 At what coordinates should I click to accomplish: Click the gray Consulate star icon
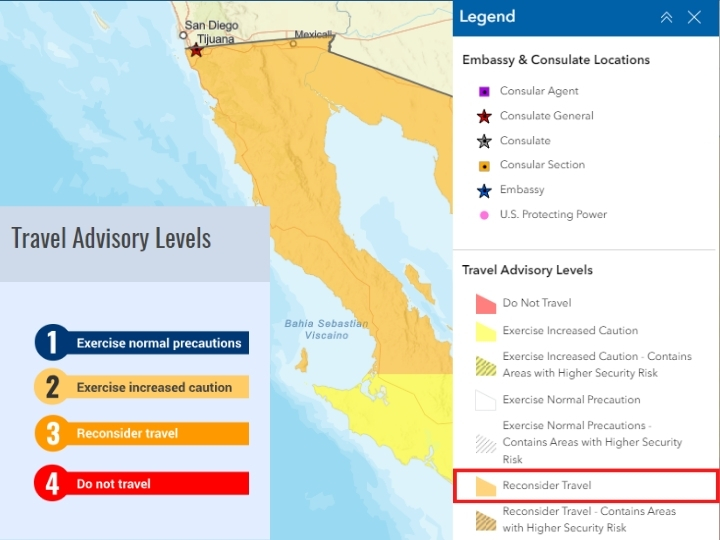(x=484, y=141)
